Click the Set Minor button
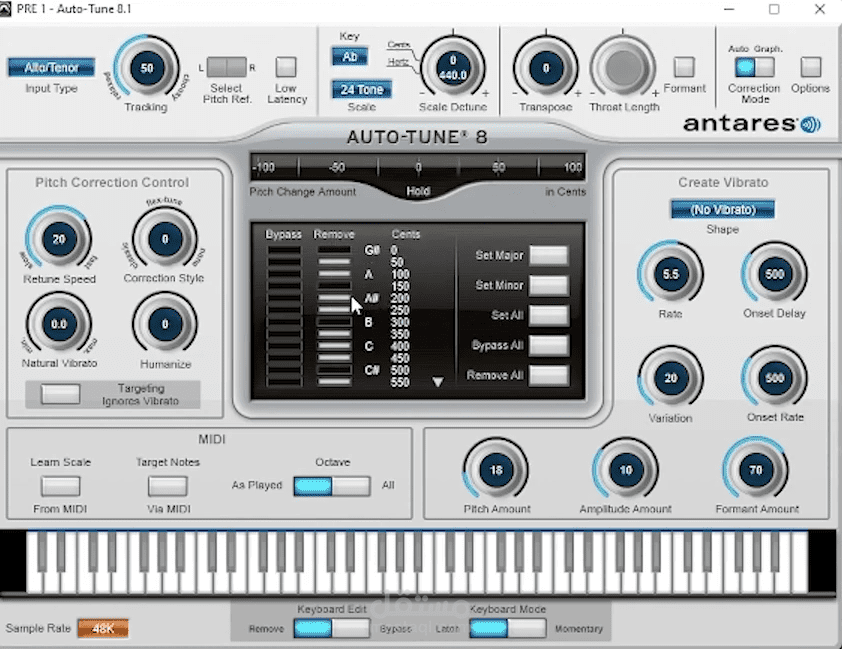 (548, 285)
